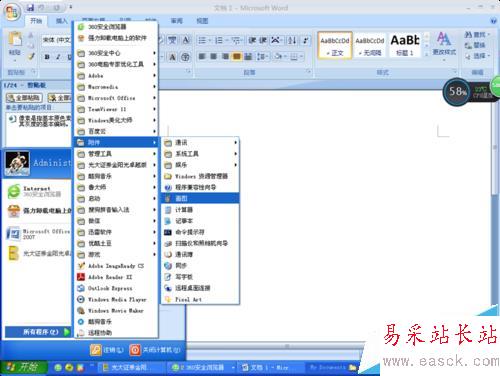Click line spacing icon in Word ribbon
The height and width of the screenshot is (376, 500).
[x=262, y=57]
